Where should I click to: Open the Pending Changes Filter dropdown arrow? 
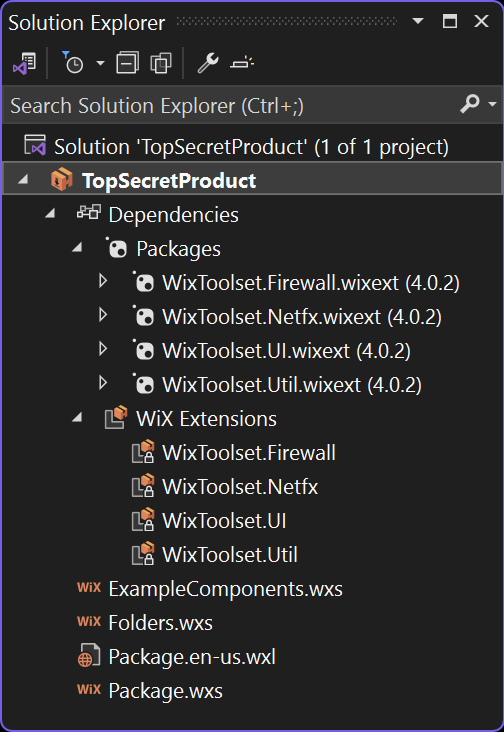click(100, 63)
